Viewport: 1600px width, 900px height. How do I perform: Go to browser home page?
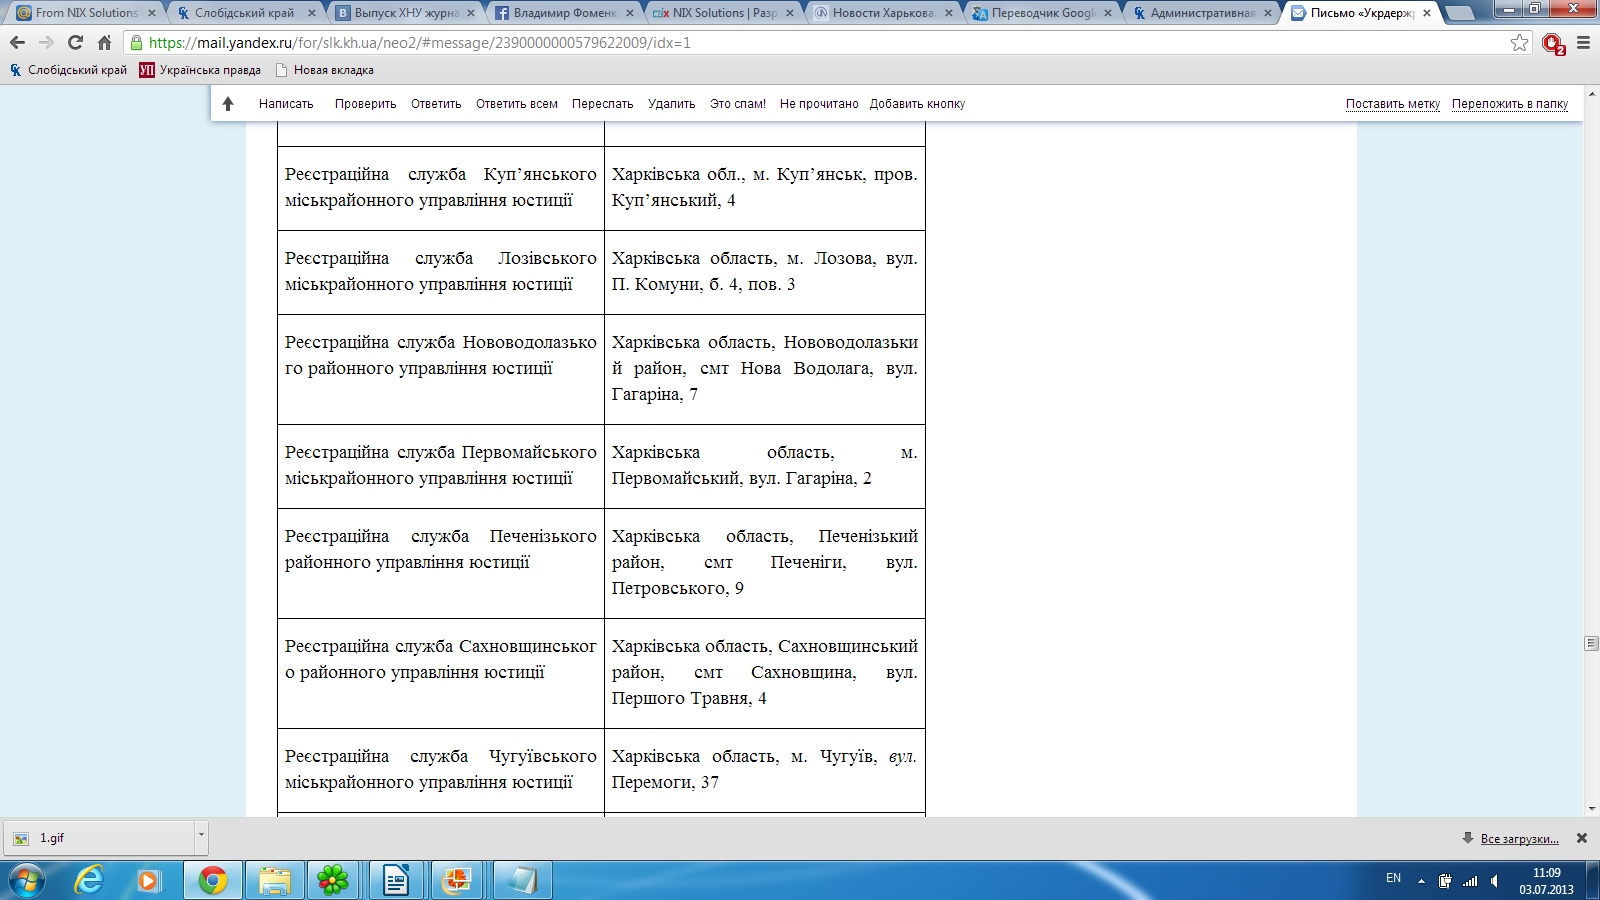click(x=104, y=43)
